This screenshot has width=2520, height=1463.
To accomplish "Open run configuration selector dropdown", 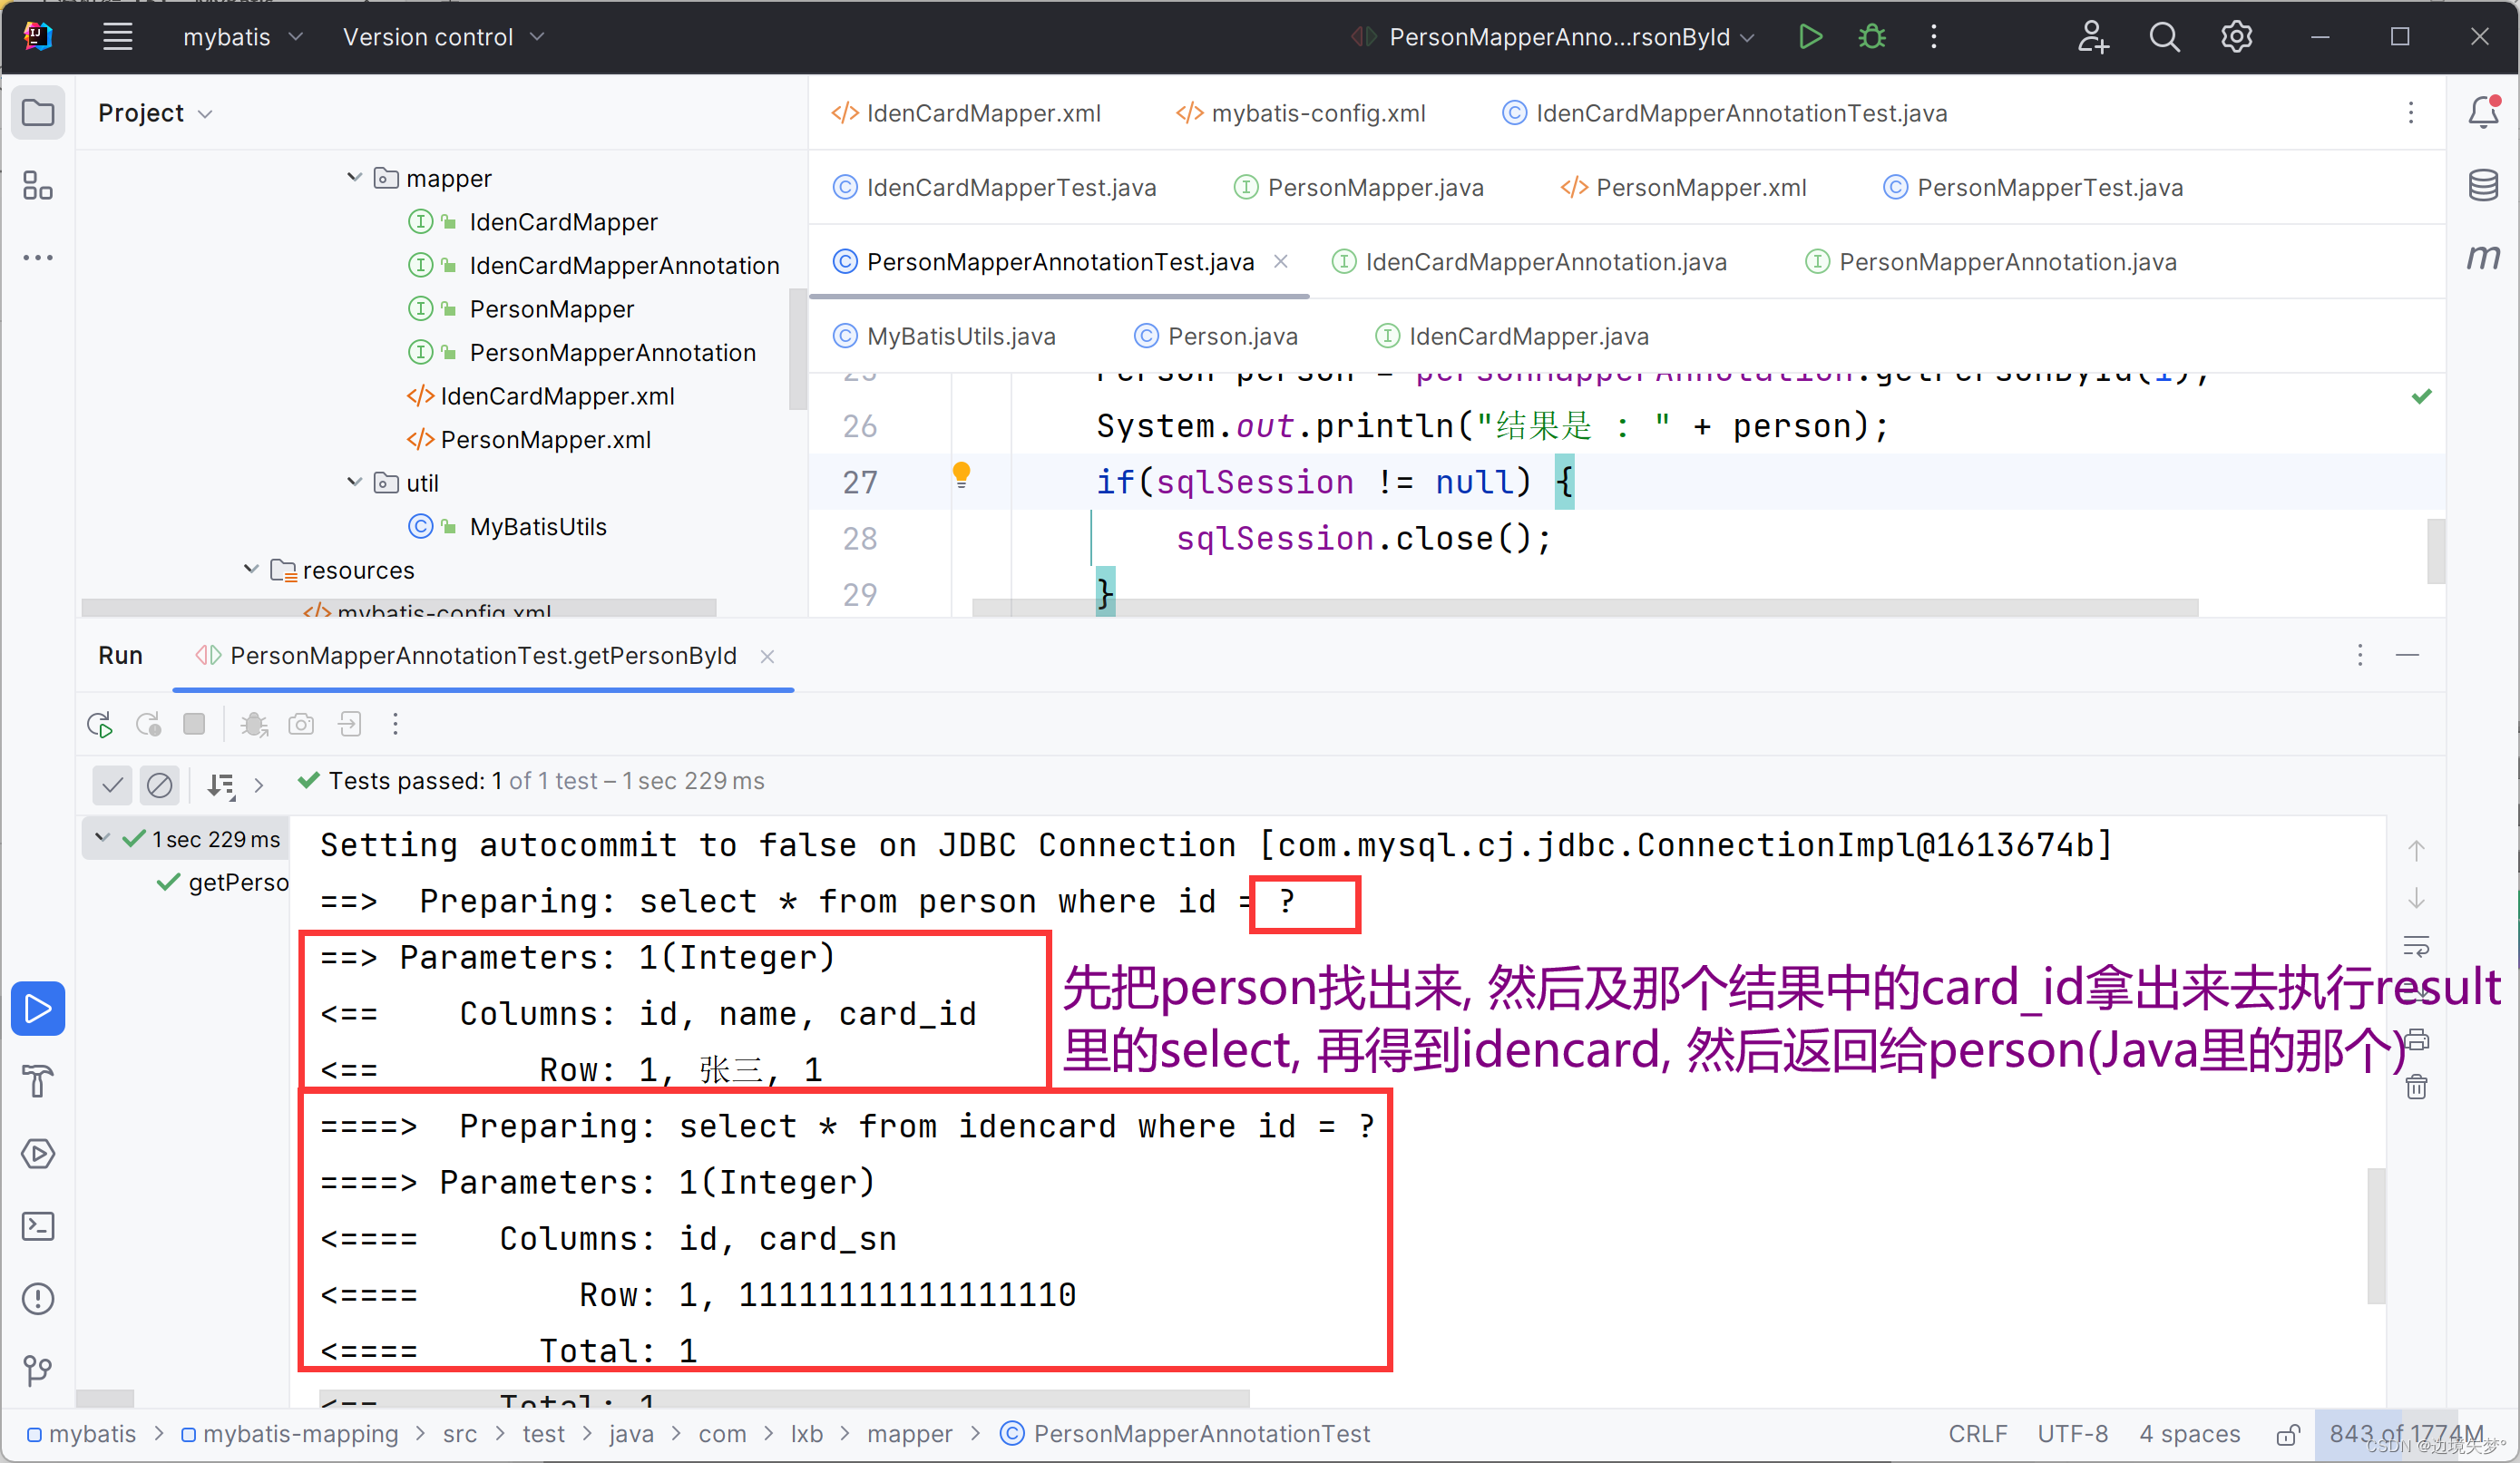I will [x=1553, y=37].
